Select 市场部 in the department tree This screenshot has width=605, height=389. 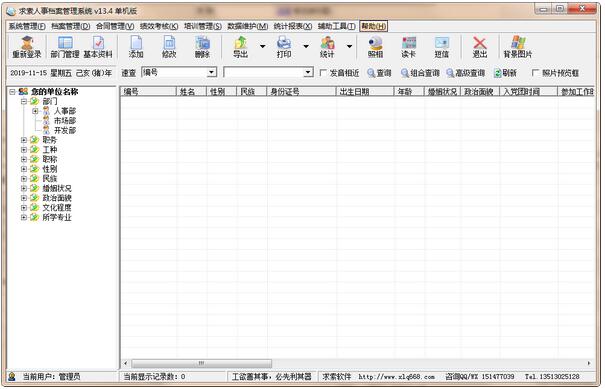pos(65,121)
